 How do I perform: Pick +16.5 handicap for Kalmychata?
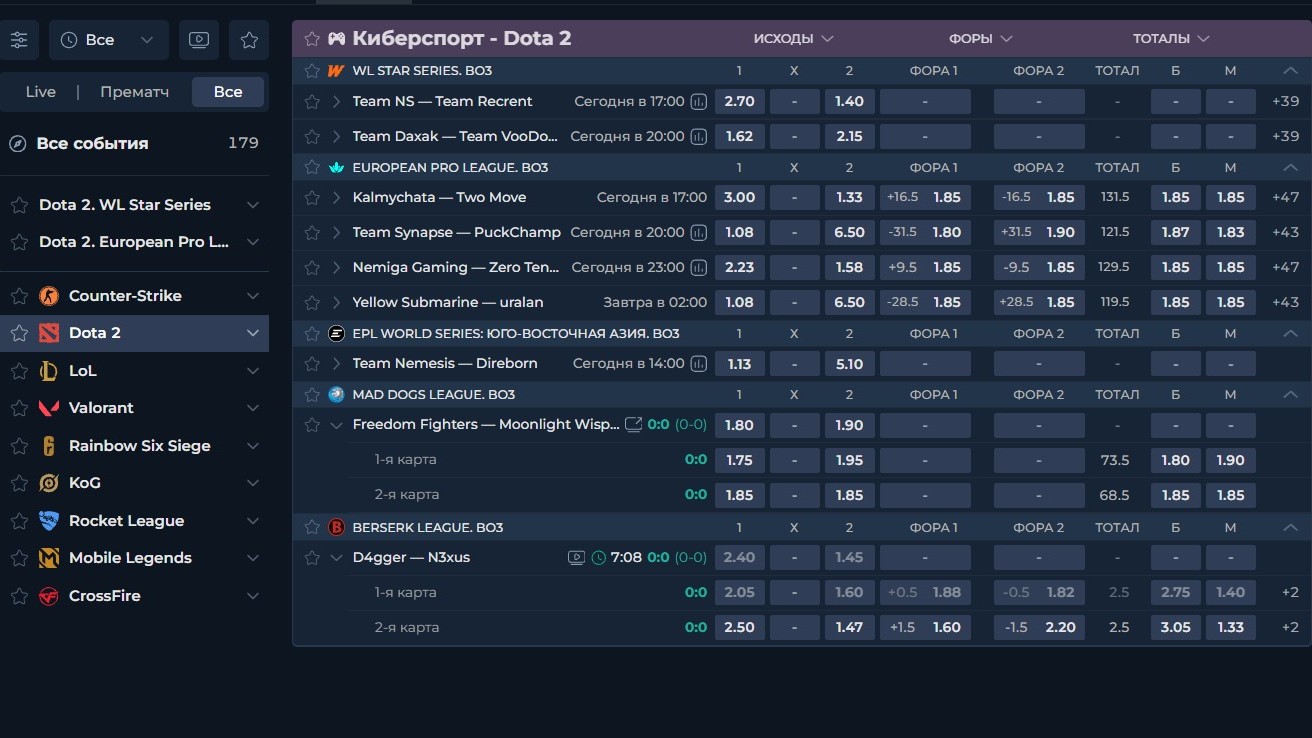click(x=925, y=197)
